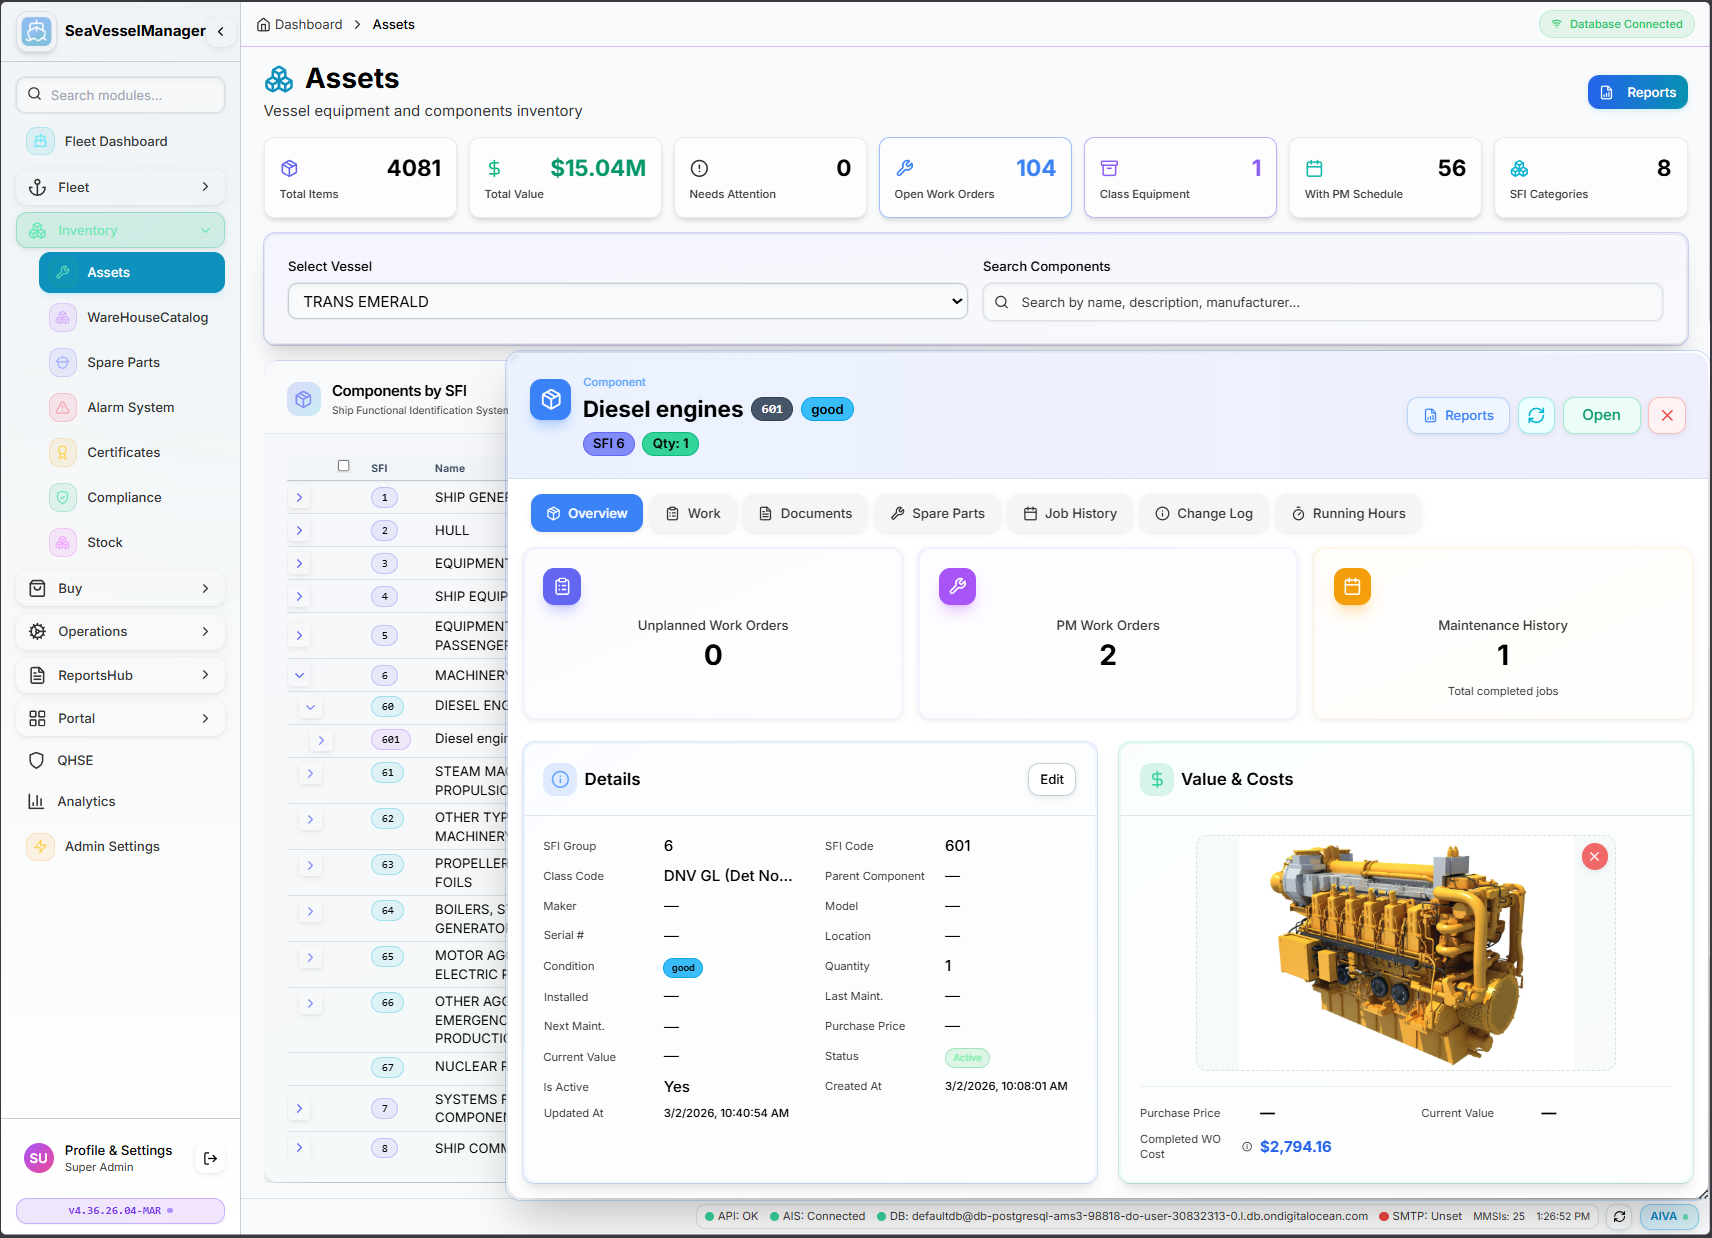Click the sync icon beside the Open button
Viewport: 1712px width, 1238px height.
(x=1536, y=415)
